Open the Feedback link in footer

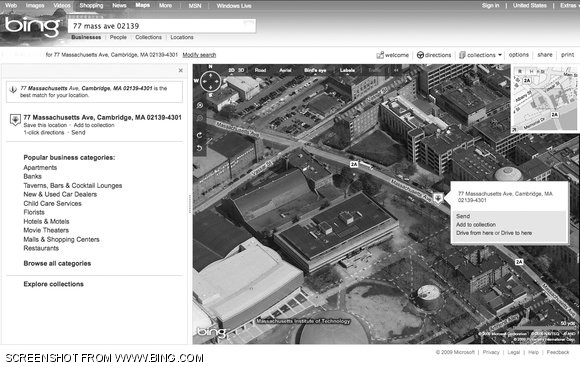[558, 352]
